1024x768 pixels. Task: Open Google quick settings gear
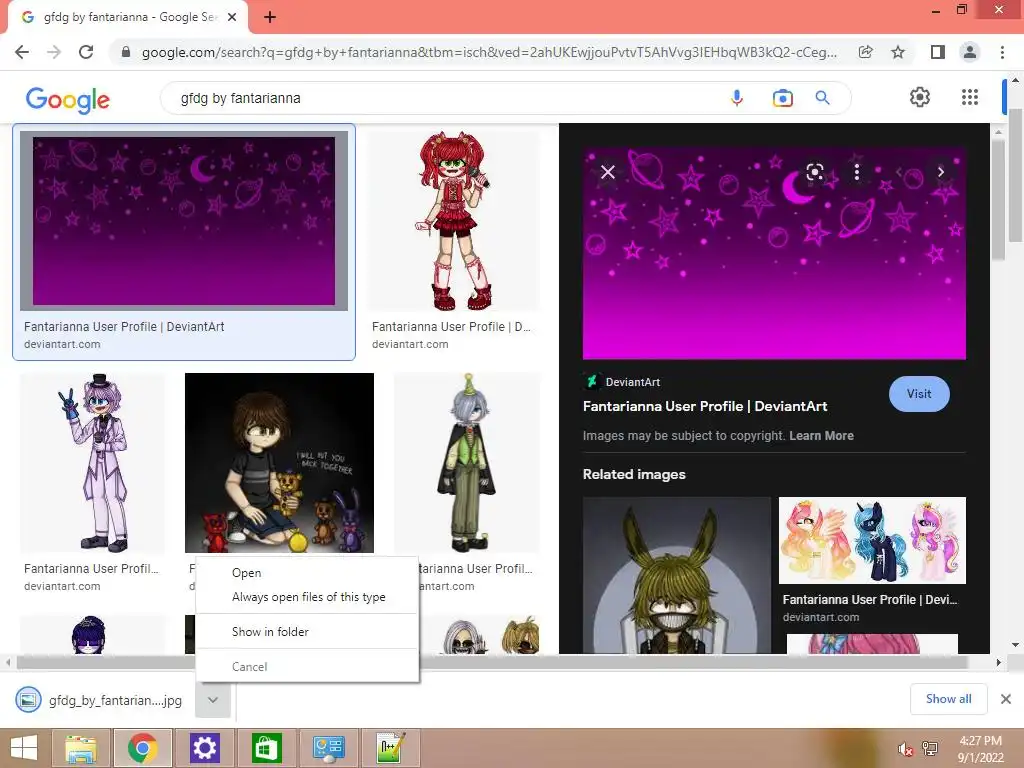coord(920,97)
